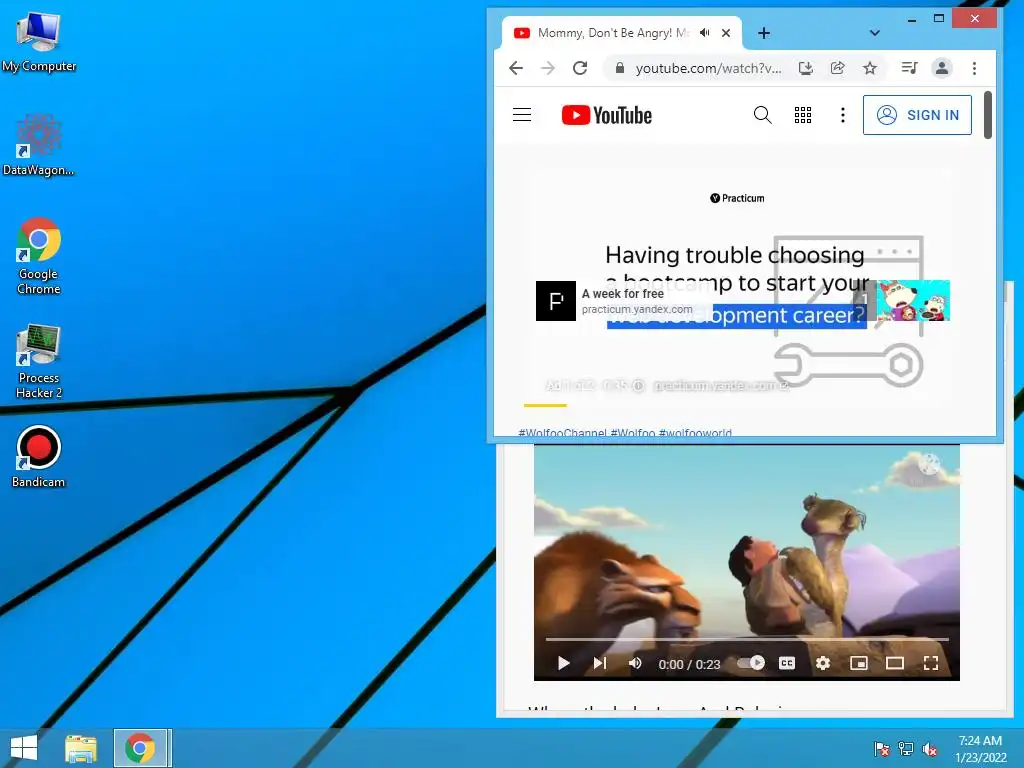
Task: Toggle closed captions CC
Action: click(x=787, y=664)
